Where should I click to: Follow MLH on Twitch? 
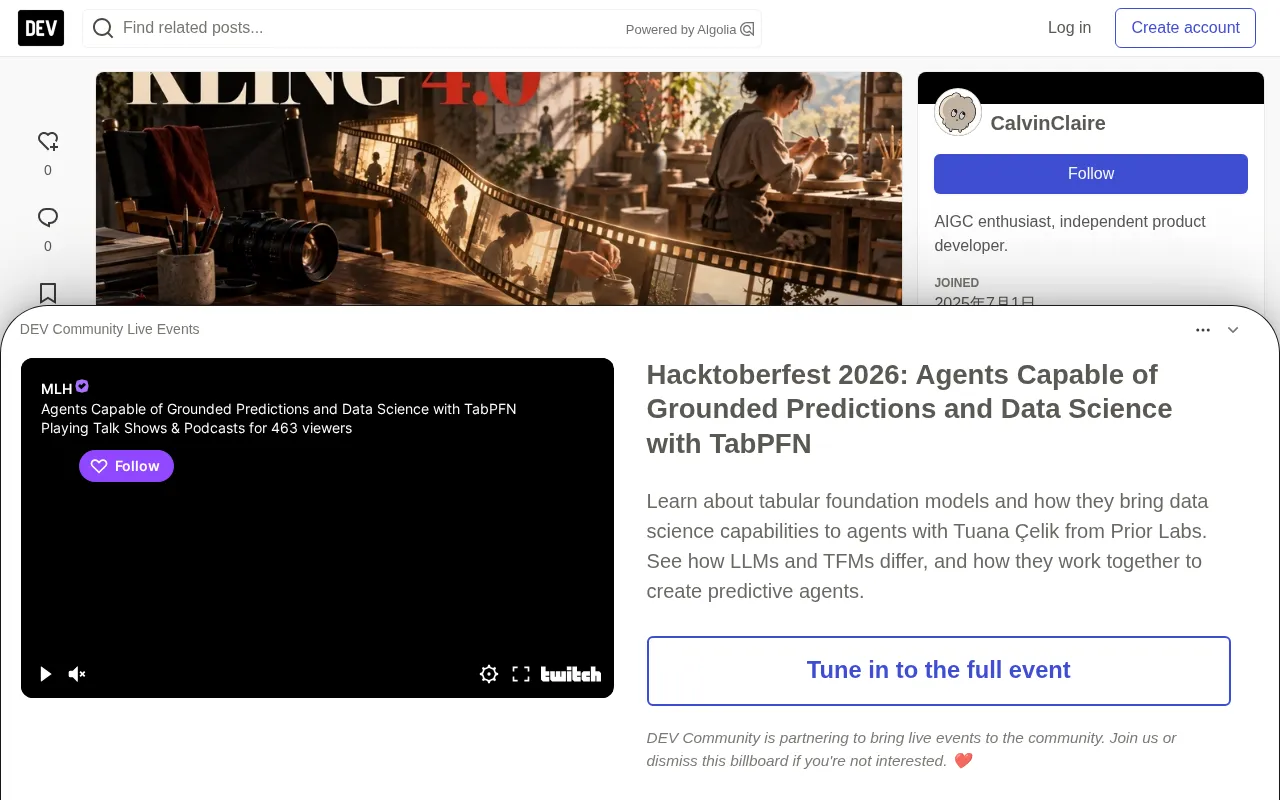[126, 466]
